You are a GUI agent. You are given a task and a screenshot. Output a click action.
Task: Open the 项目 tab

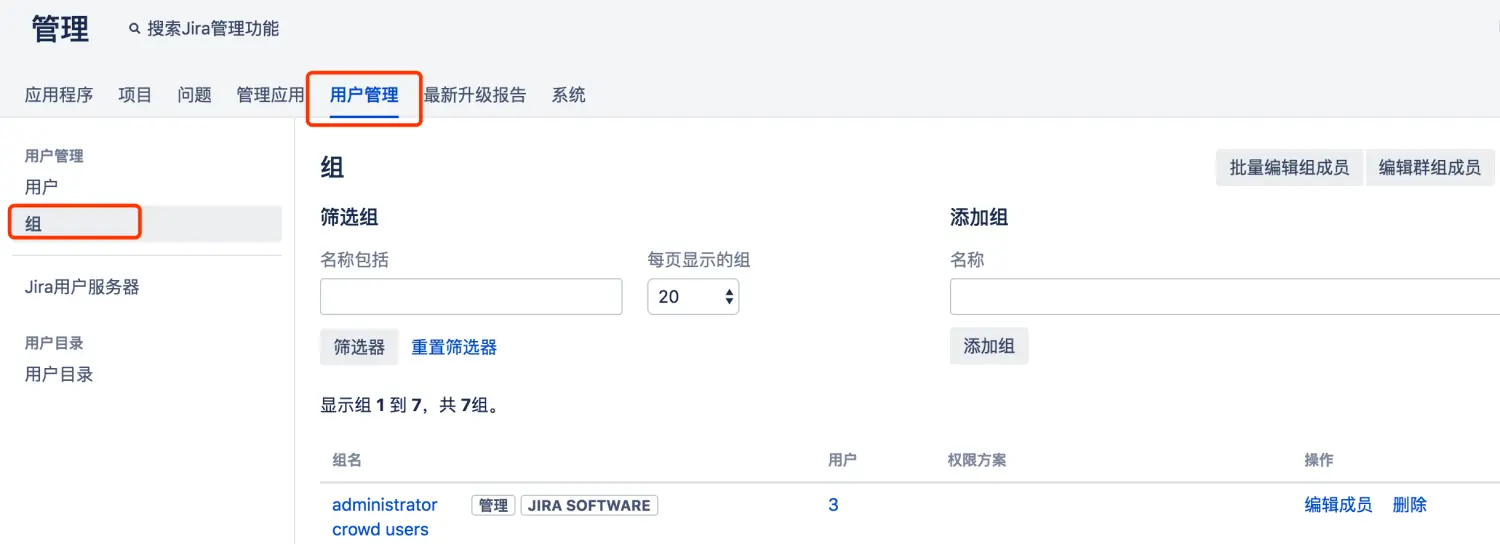tap(135, 96)
